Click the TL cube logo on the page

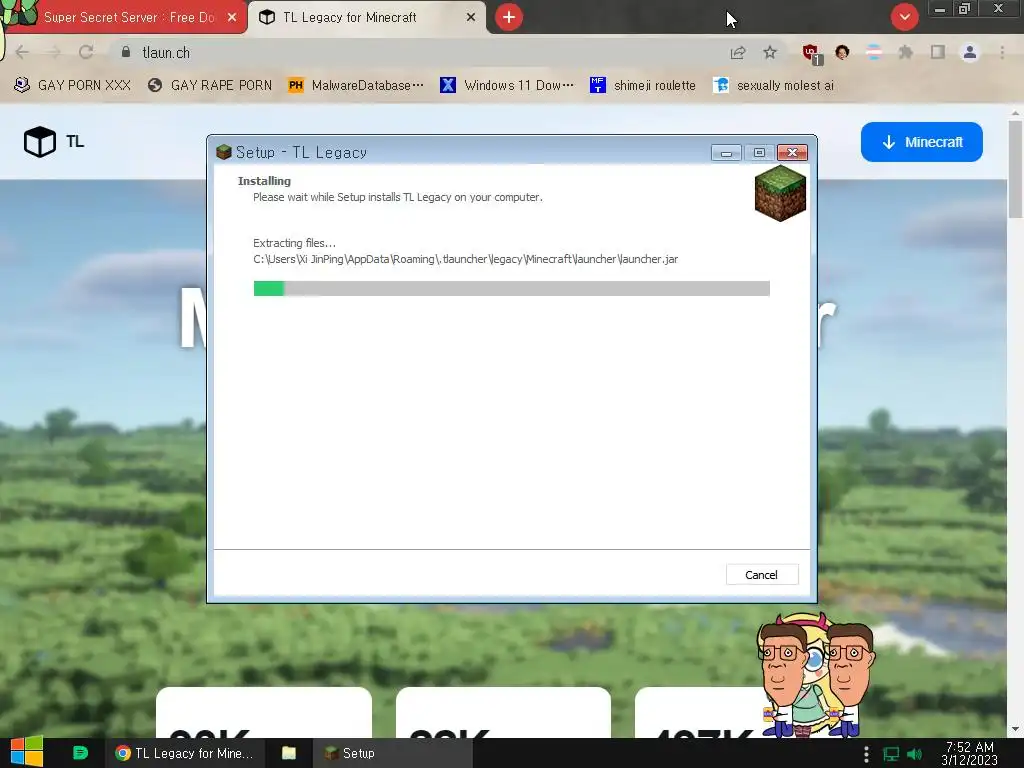click(x=40, y=141)
